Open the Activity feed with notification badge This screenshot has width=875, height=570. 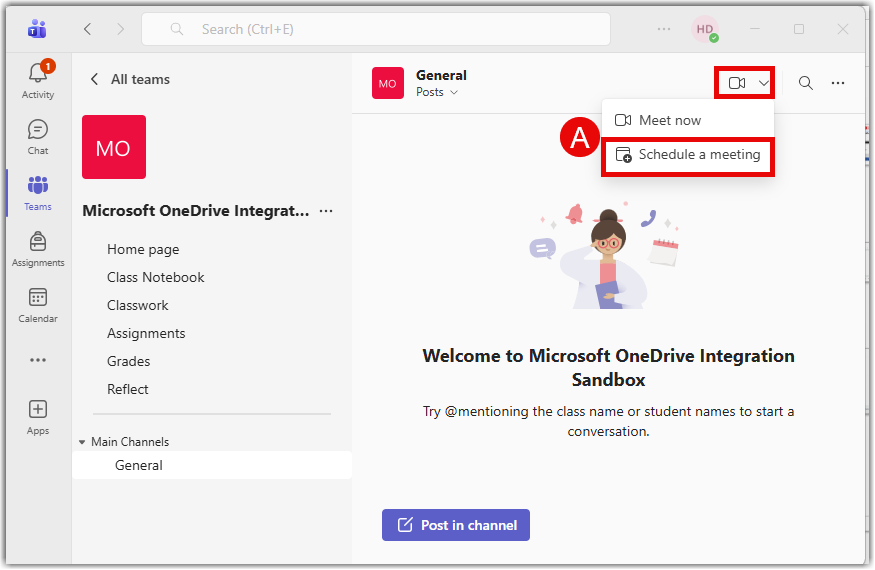coord(38,80)
